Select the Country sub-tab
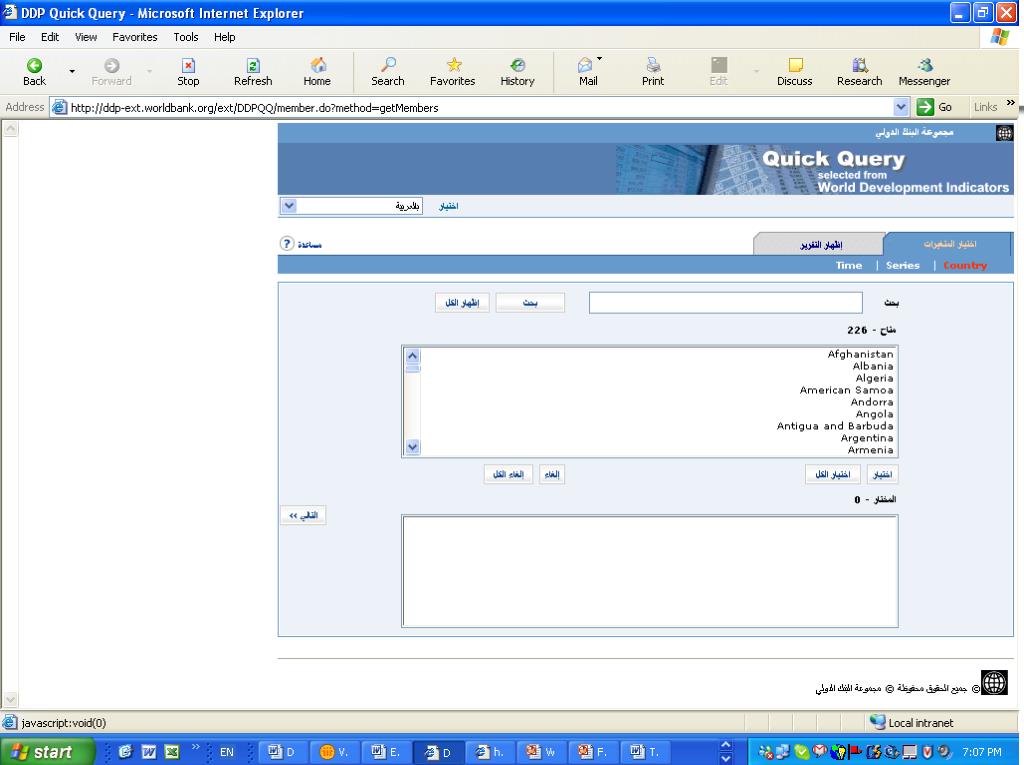Screen dimensions: 1024x765 pyautogui.click(x=965, y=265)
